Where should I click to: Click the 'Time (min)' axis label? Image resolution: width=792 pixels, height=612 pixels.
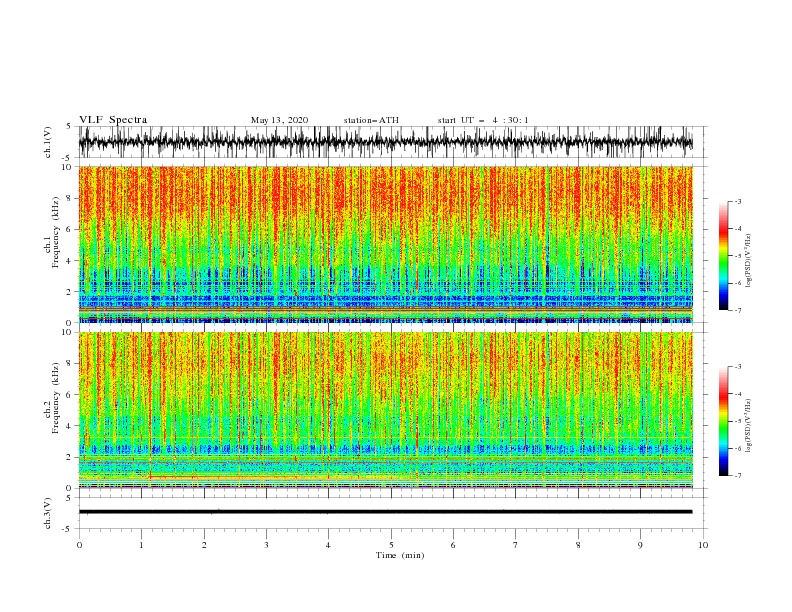tap(400, 555)
